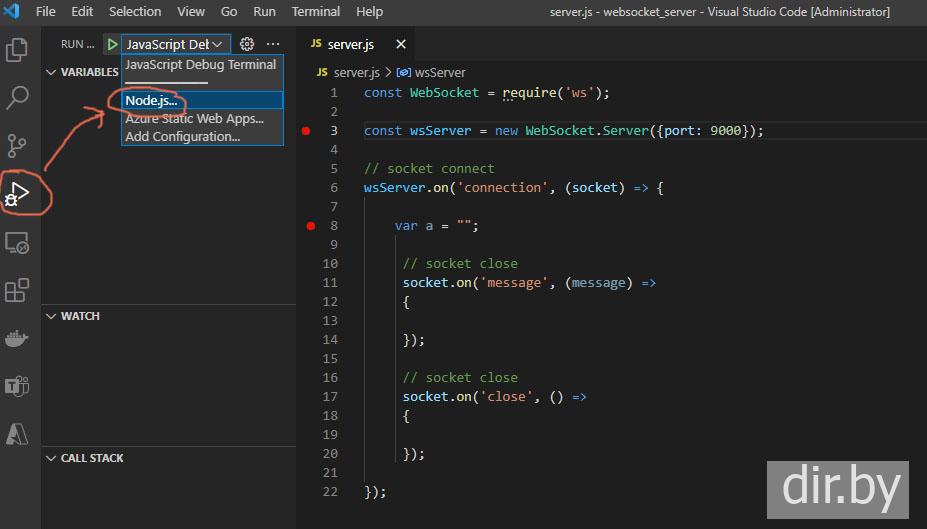Open the Docker view icon
The height and width of the screenshot is (529, 927).
pos(17,338)
